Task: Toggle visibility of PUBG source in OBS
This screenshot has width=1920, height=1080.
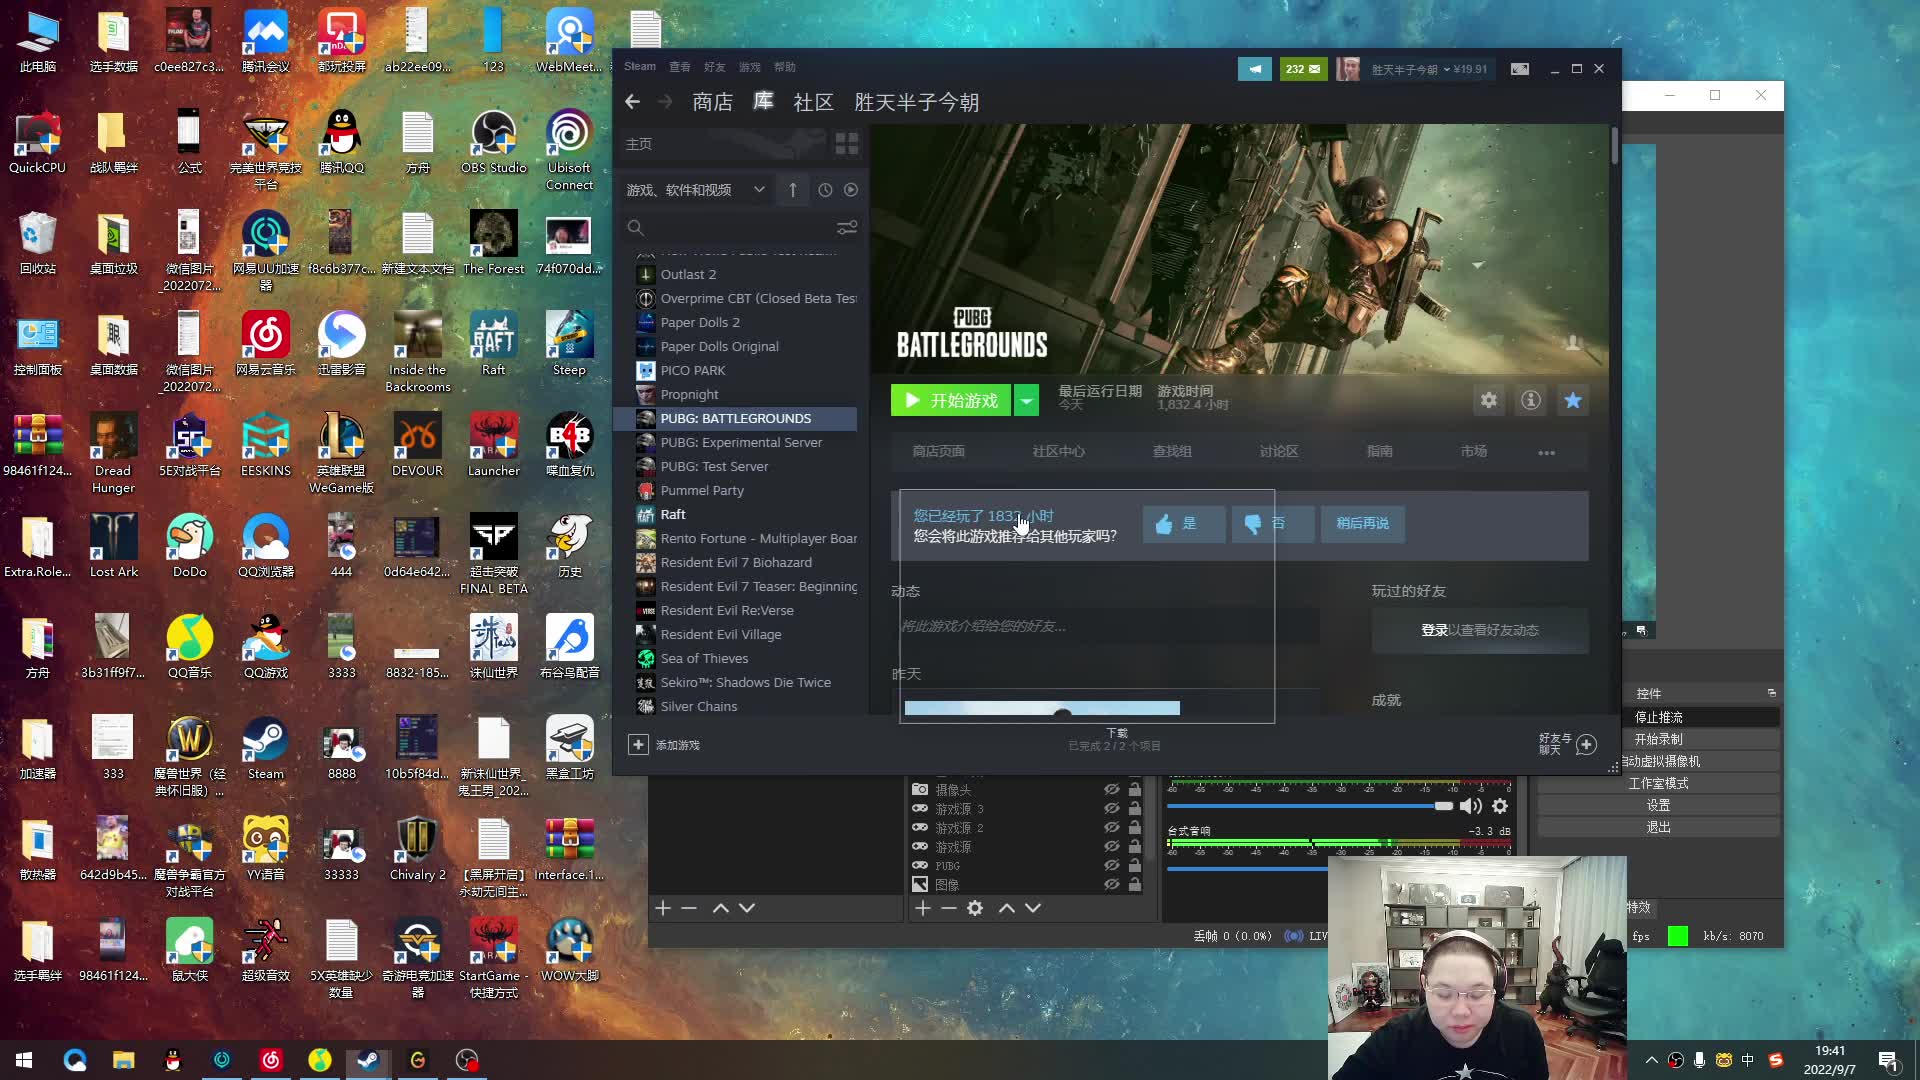Action: (x=1111, y=866)
